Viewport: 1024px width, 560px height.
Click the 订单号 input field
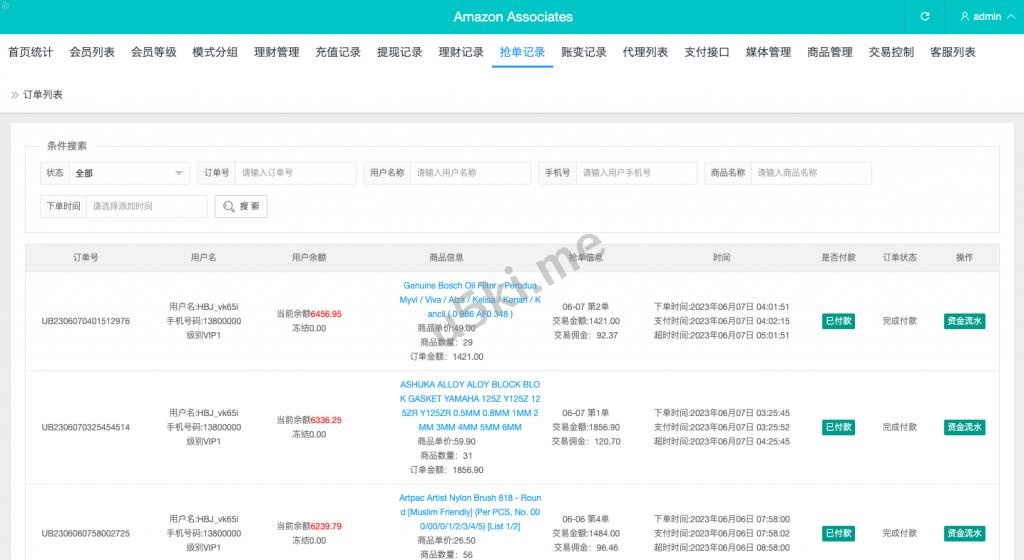tap(295, 173)
